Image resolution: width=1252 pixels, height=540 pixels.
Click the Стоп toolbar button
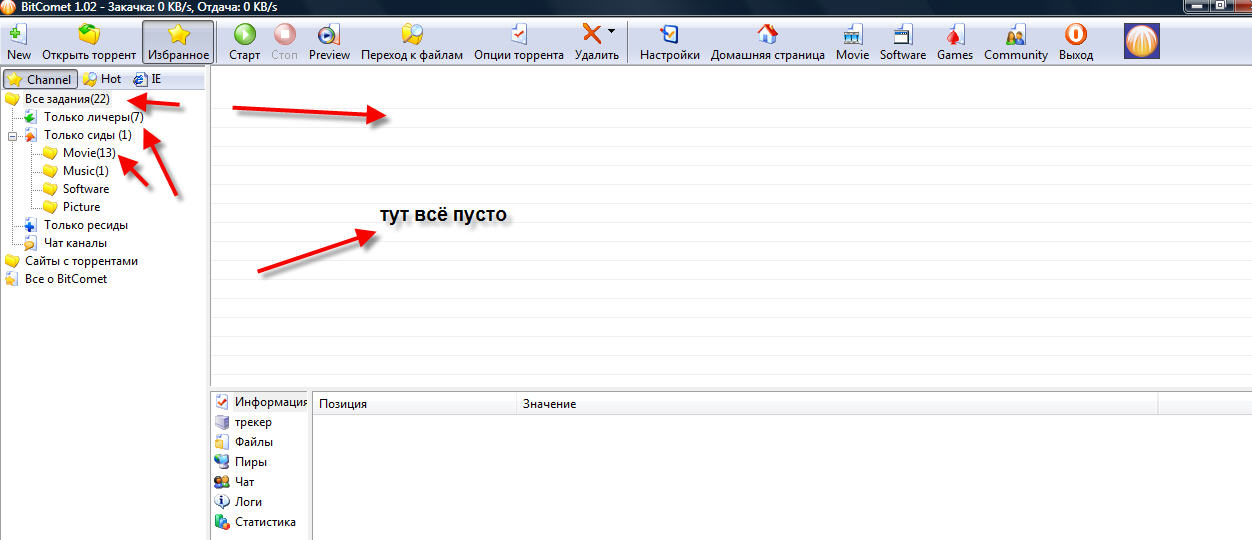[285, 42]
